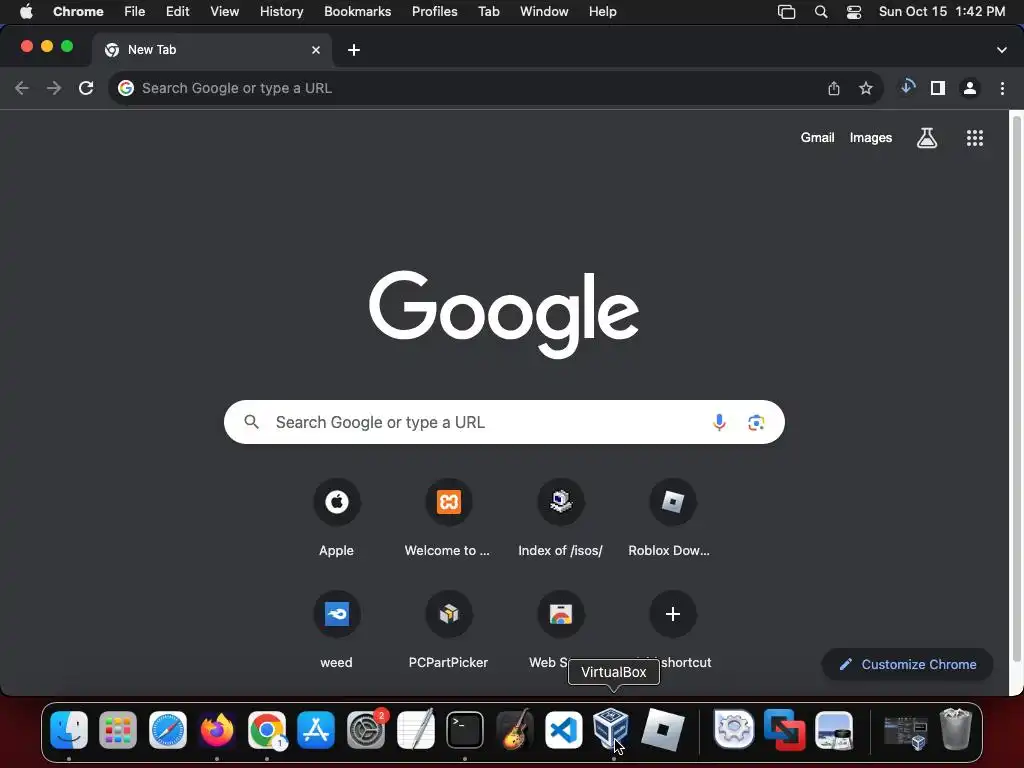Open the File menu
1024x768 pixels.
coord(135,12)
